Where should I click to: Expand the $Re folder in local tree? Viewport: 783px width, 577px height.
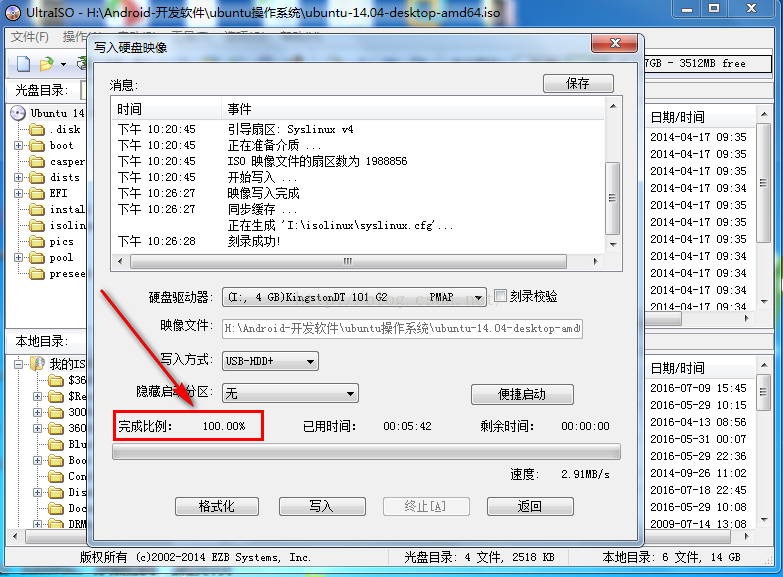[x=37, y=396]
